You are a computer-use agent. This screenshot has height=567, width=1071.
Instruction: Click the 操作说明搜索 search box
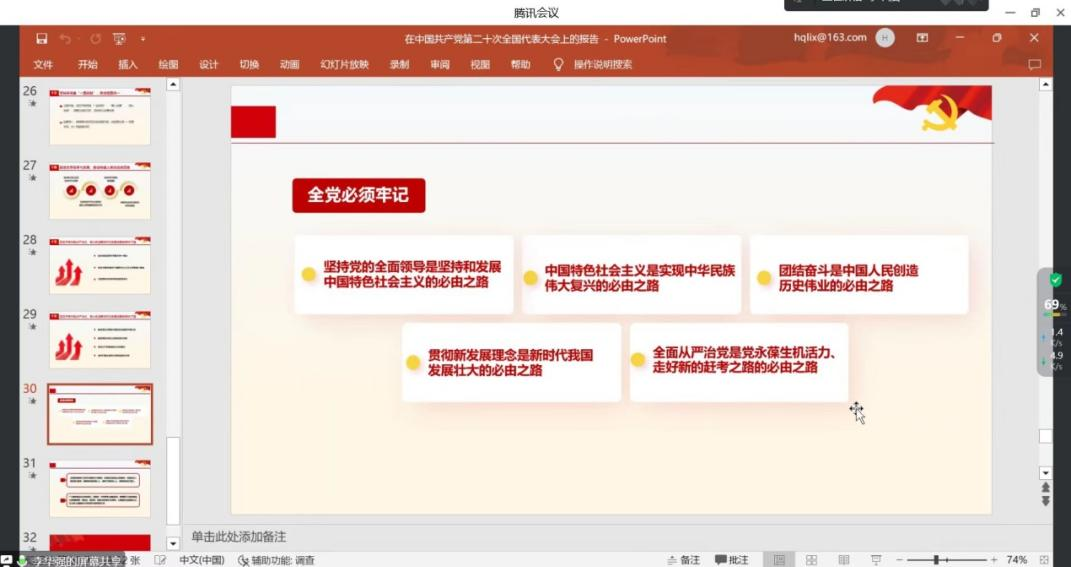(602, 65)
